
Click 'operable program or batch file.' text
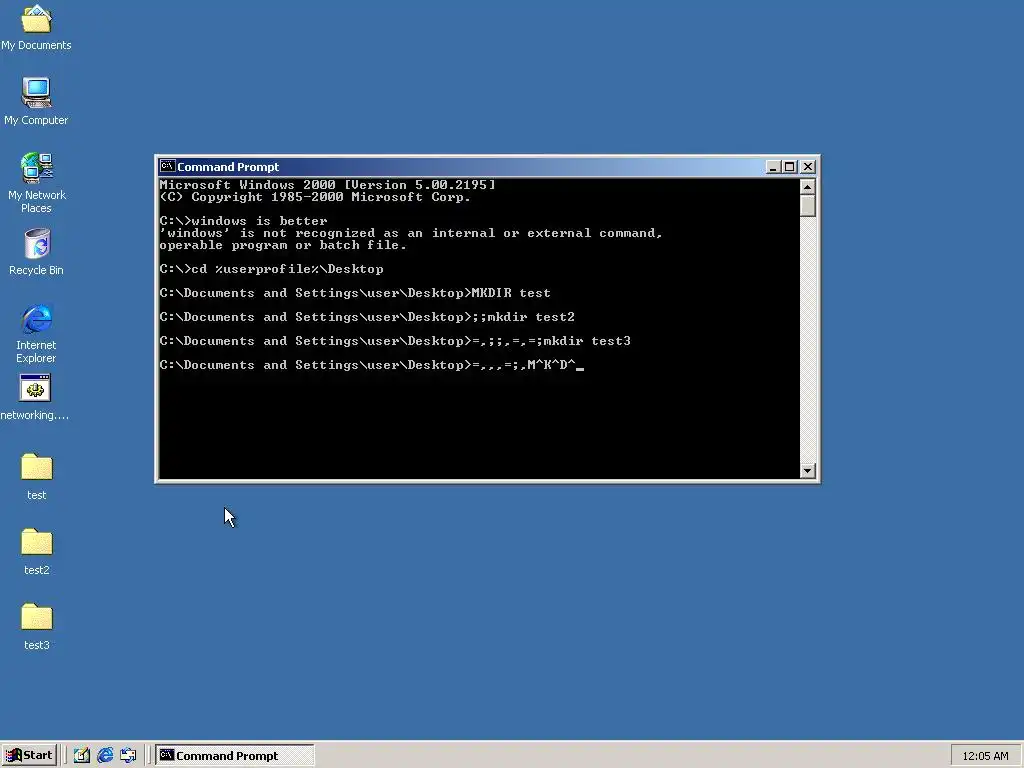coord(283,245)
